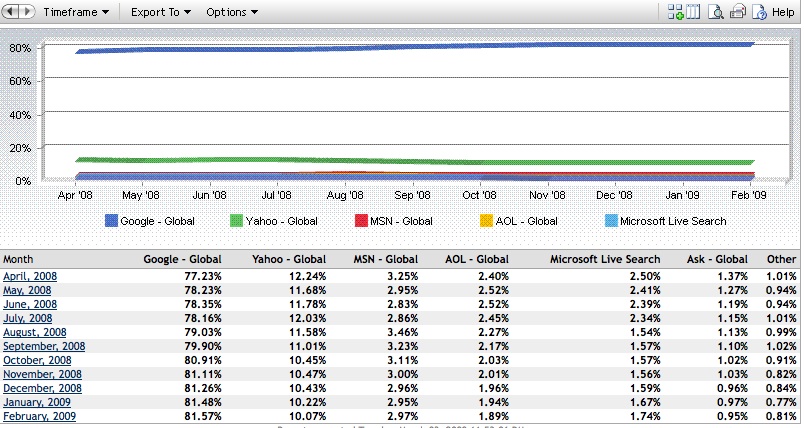This screenshot has width=804, height=428.
Task: Open the February, 2009 link
Action: click(39, 416)
